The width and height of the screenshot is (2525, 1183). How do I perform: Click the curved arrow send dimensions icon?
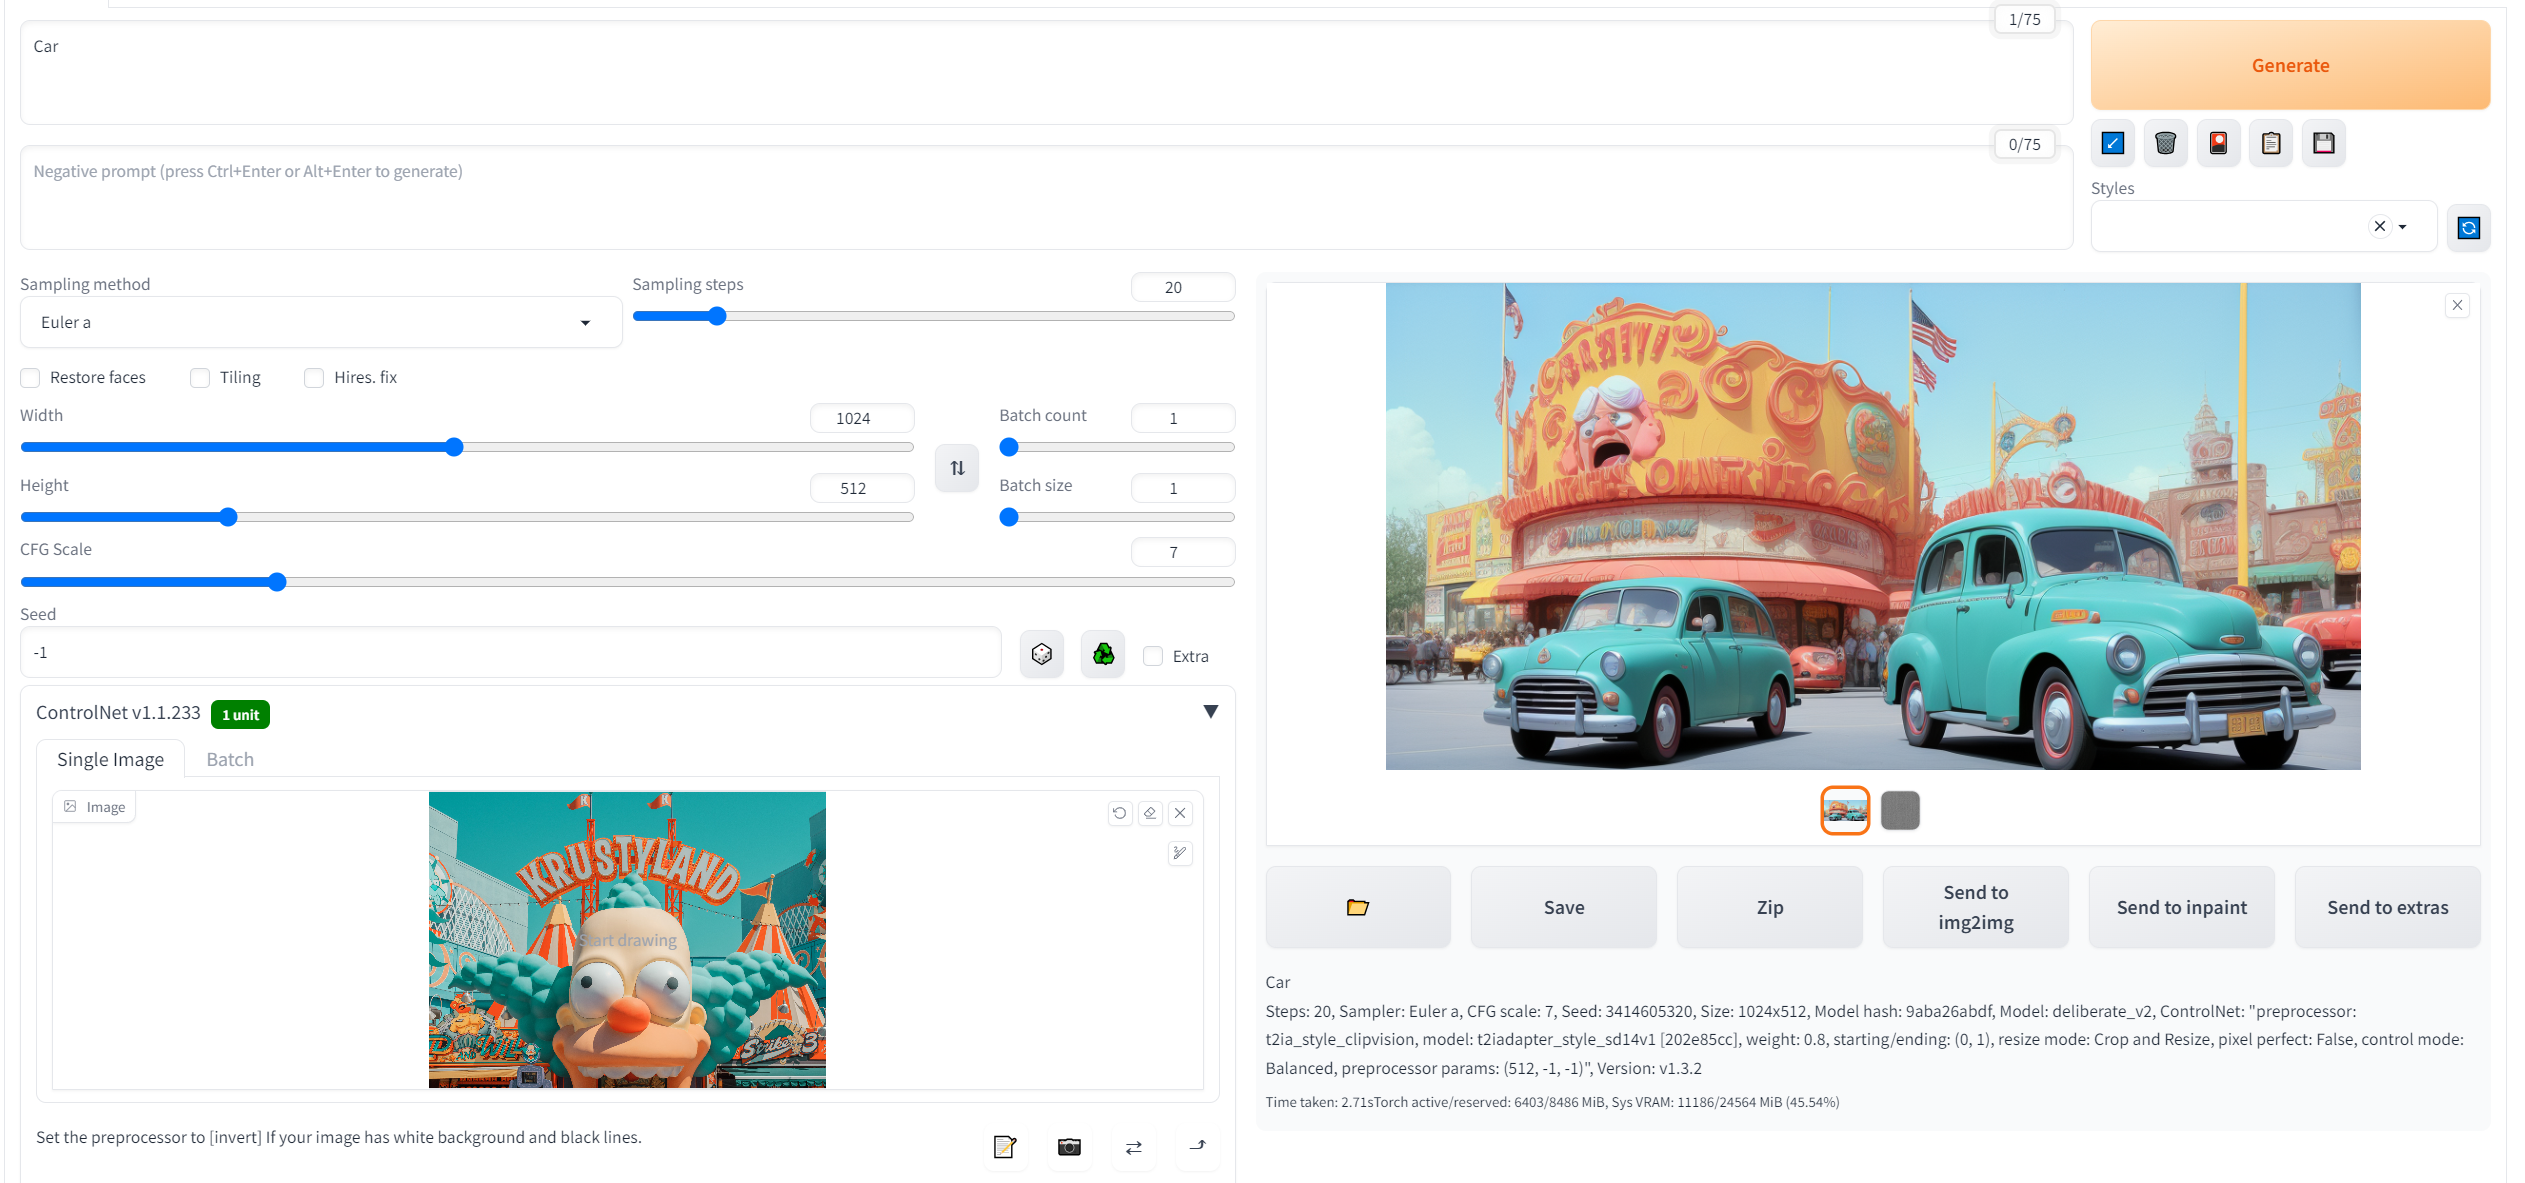coord(1197,1147)
